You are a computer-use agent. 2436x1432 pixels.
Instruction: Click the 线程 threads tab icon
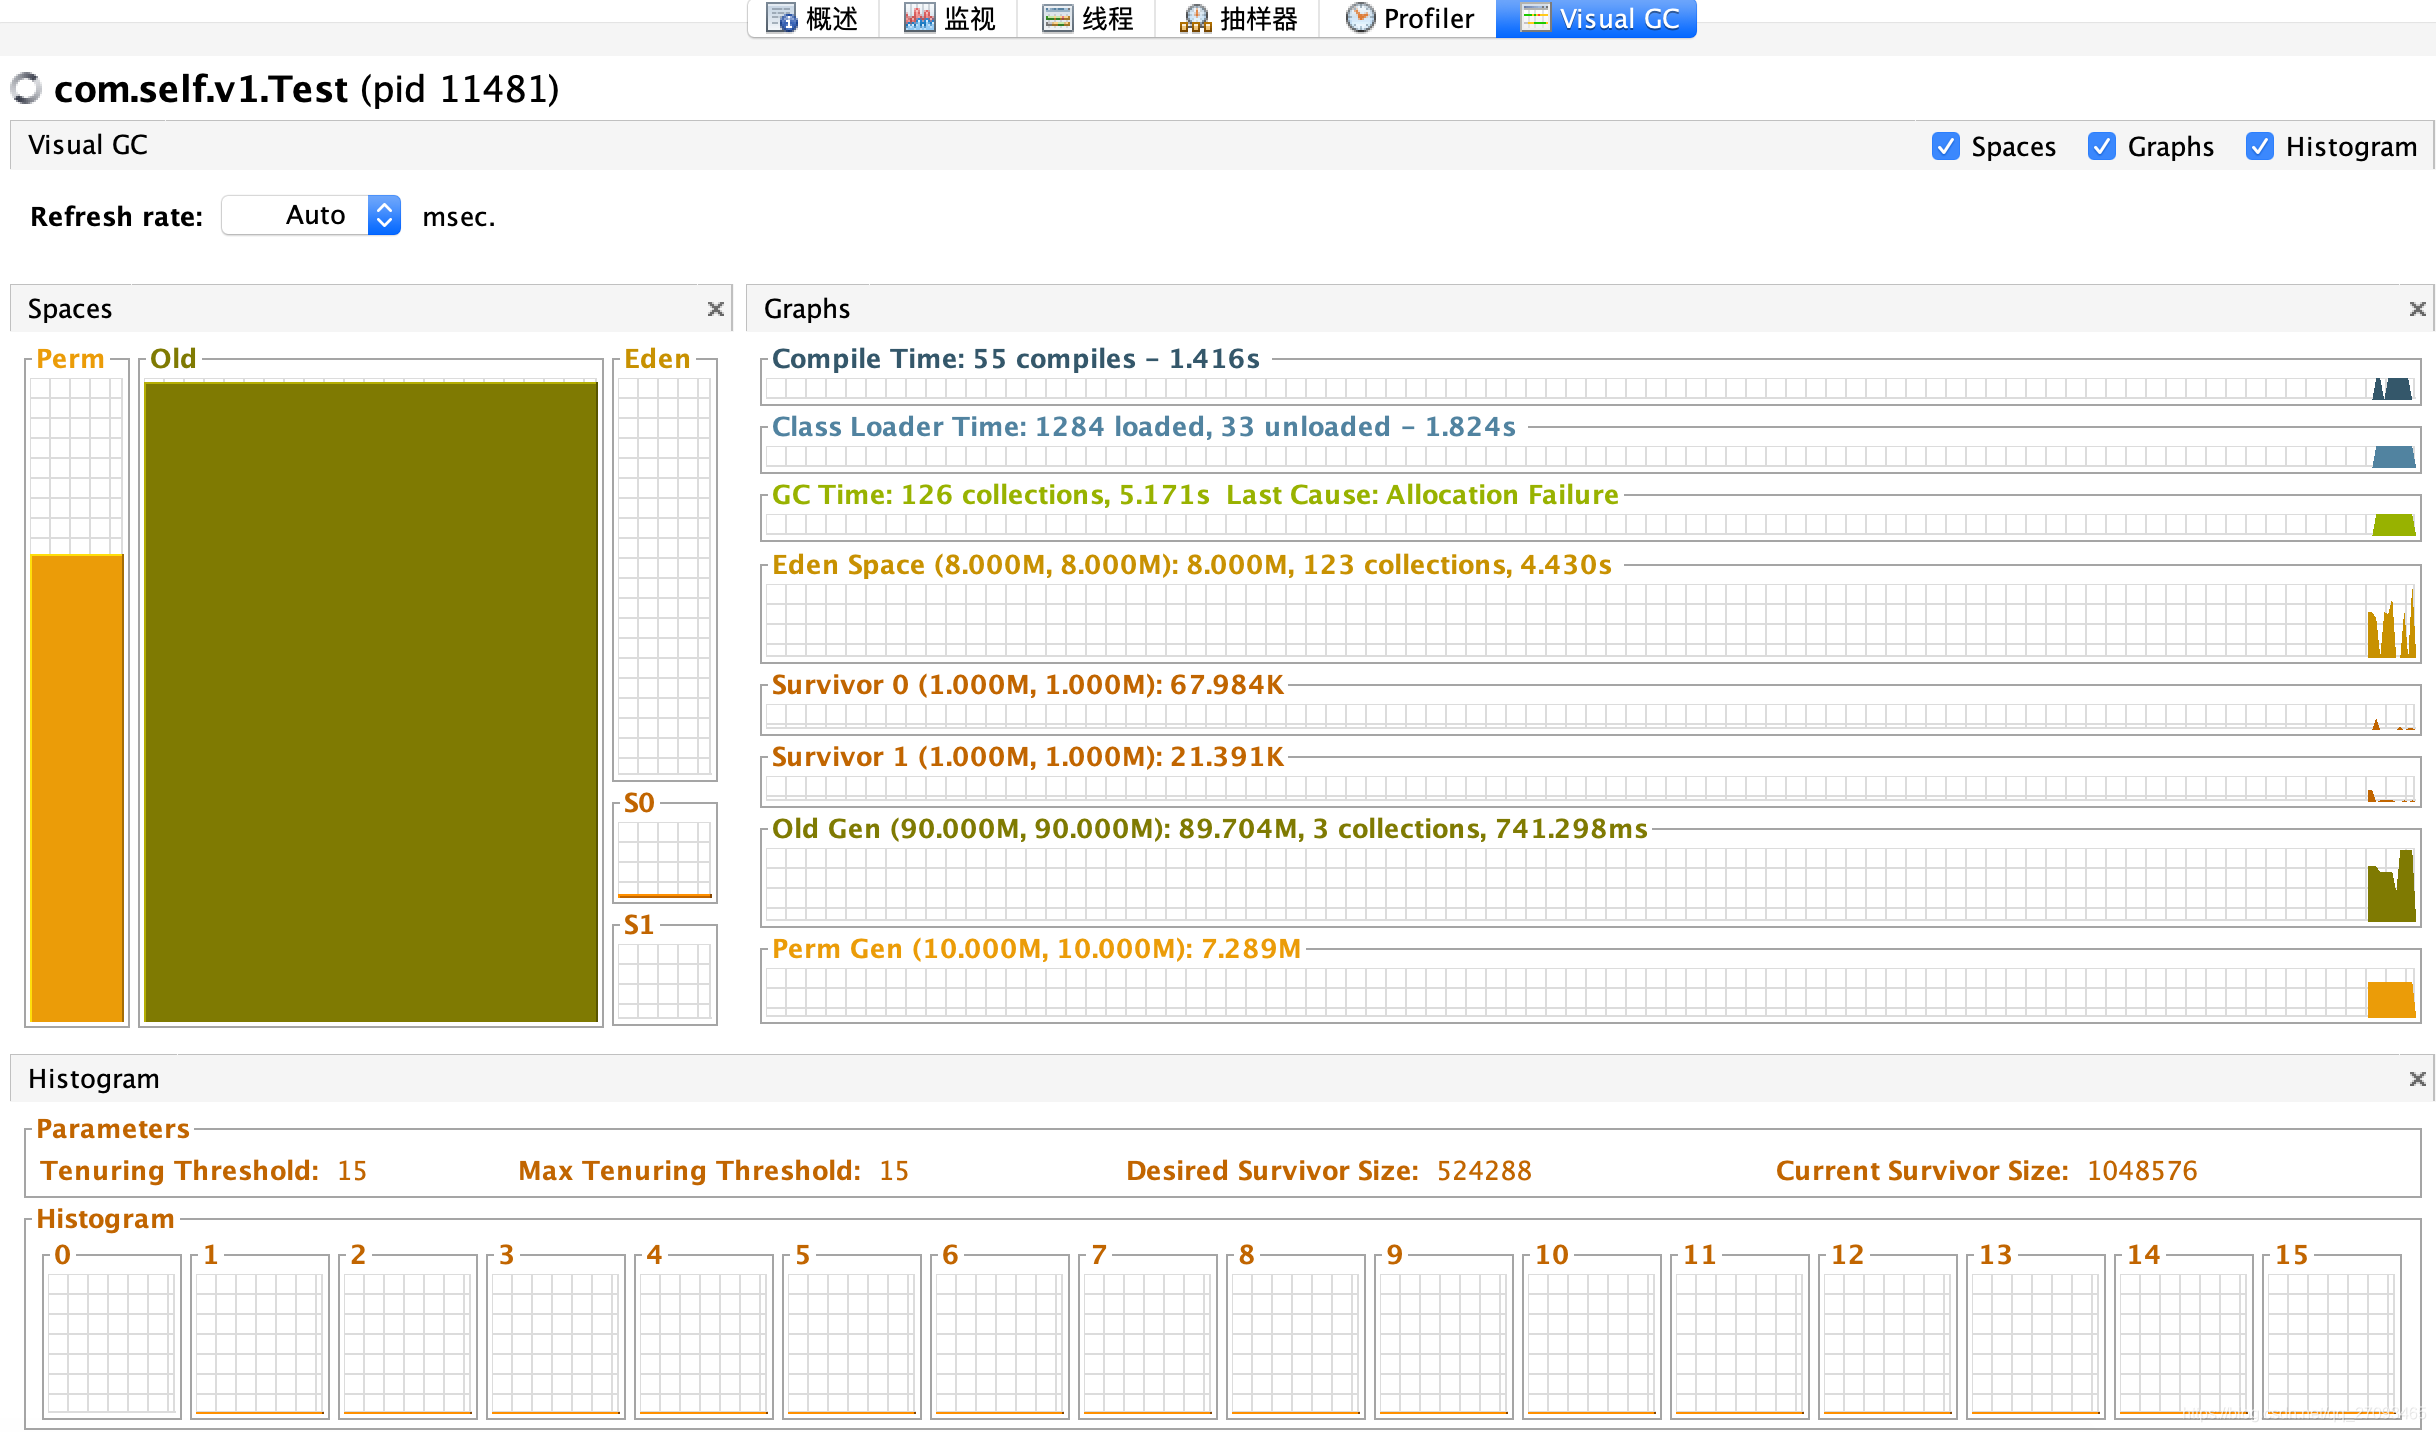(x=1057, y=18)
